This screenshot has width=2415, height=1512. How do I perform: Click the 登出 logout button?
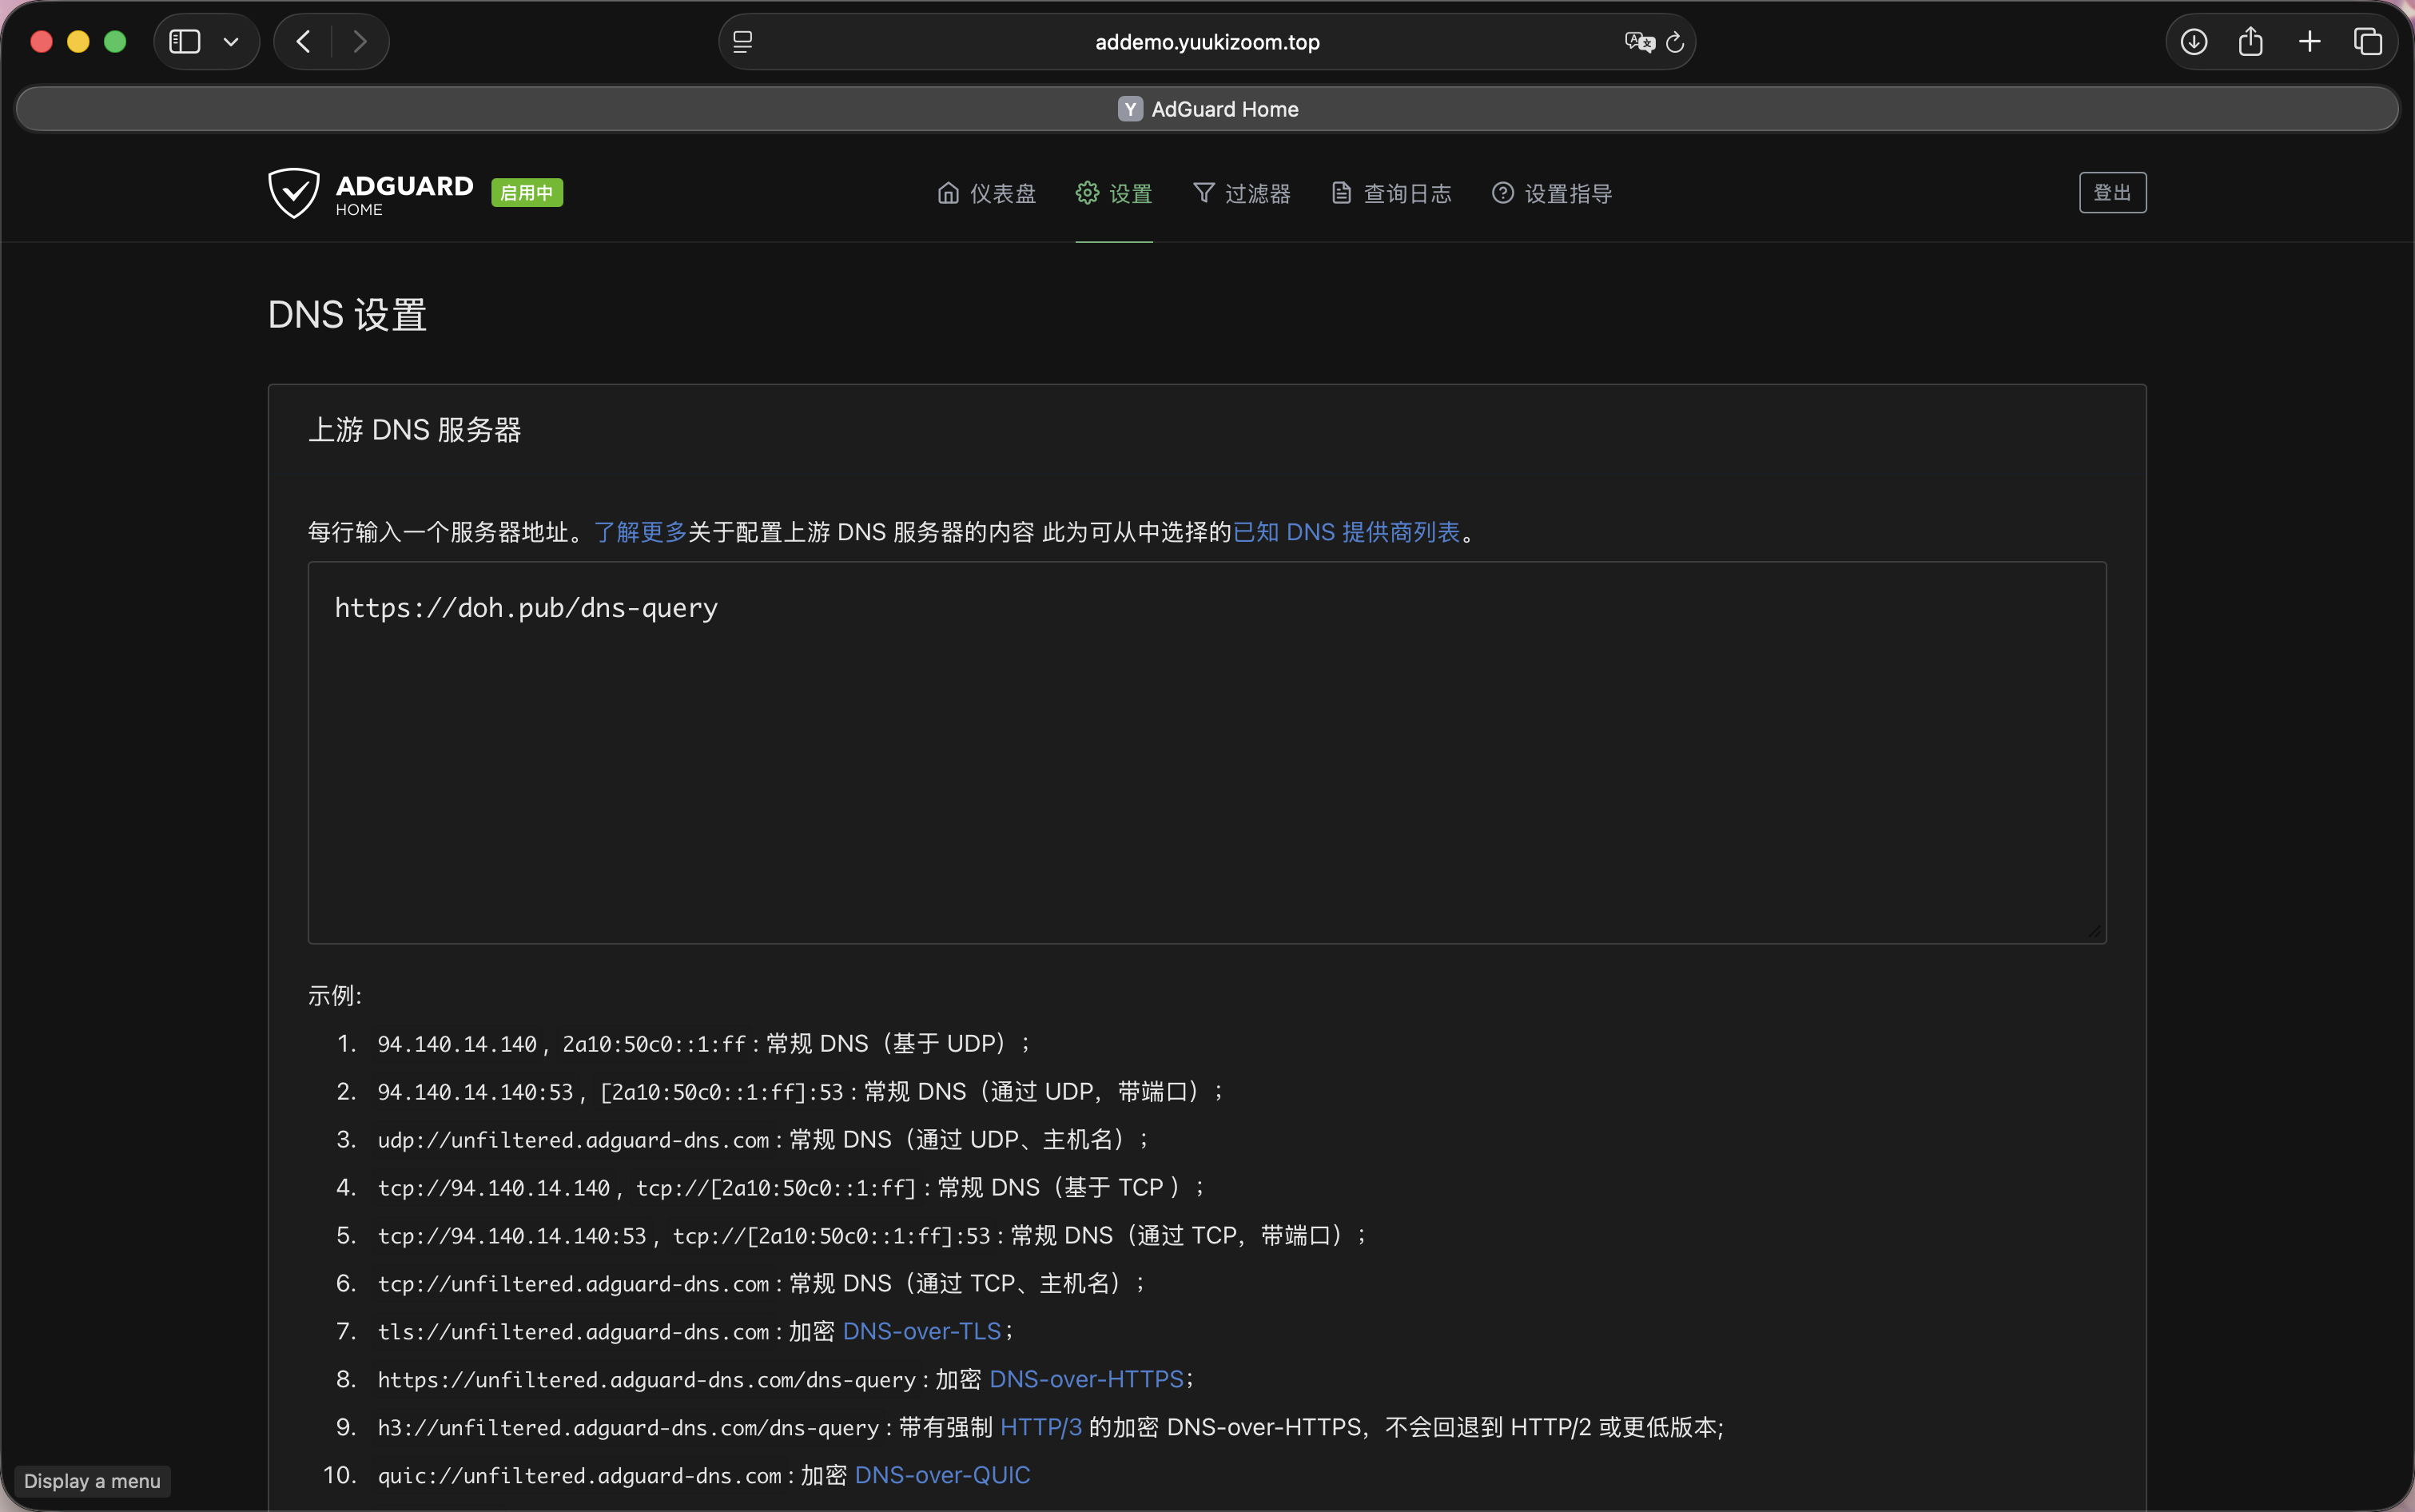(2113, 192)
